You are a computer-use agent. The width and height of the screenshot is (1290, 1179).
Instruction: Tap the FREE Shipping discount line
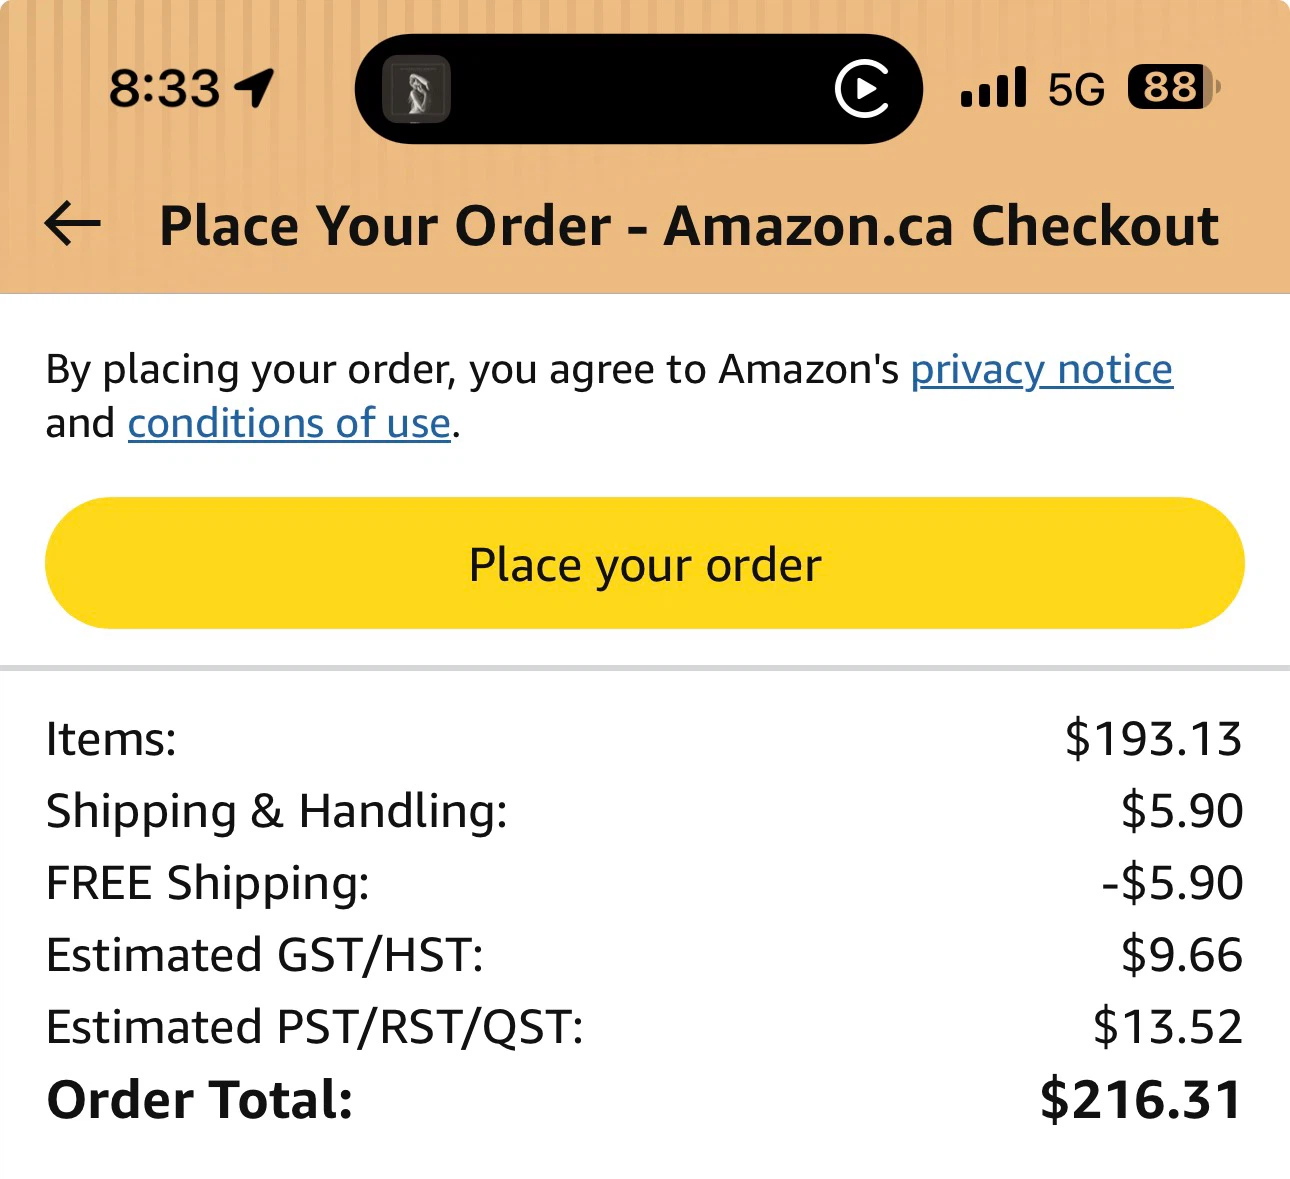click(644, 883)
